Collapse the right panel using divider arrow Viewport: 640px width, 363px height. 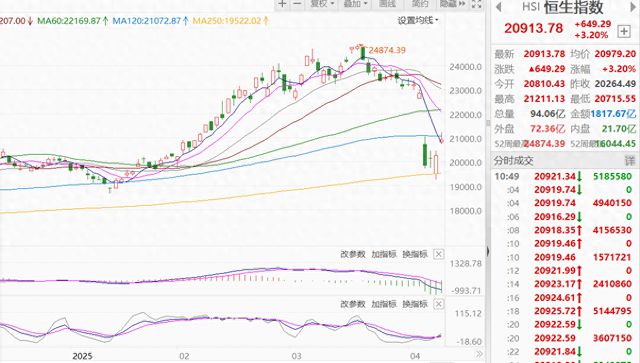(488, 251)
